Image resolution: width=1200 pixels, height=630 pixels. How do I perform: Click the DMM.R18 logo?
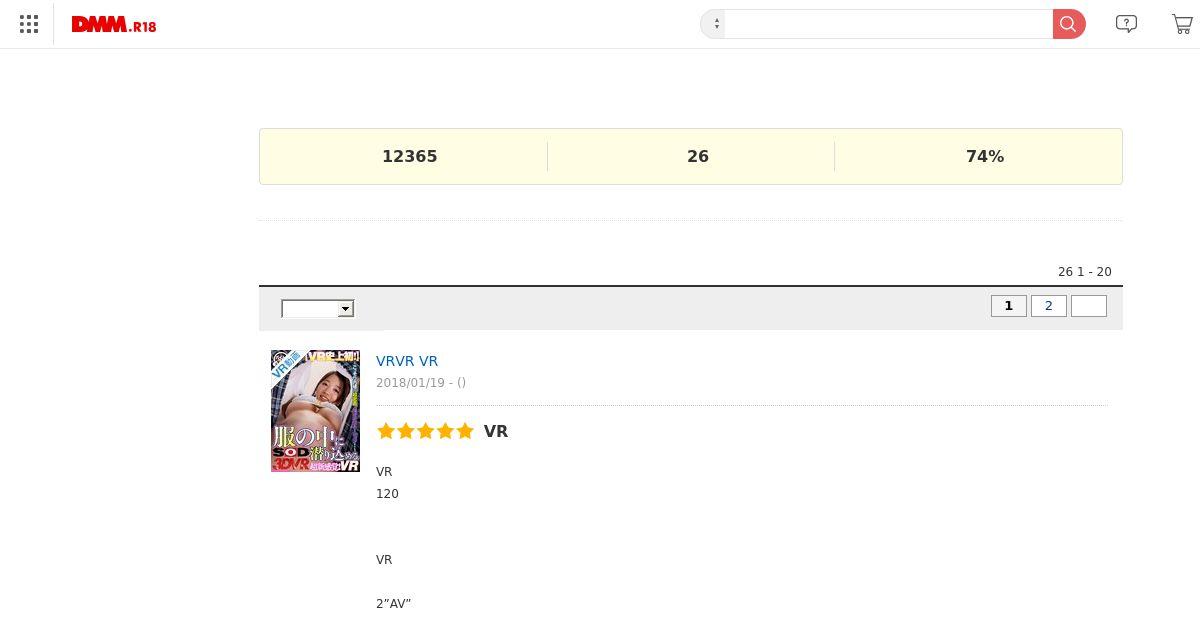(x=114, y=25)
